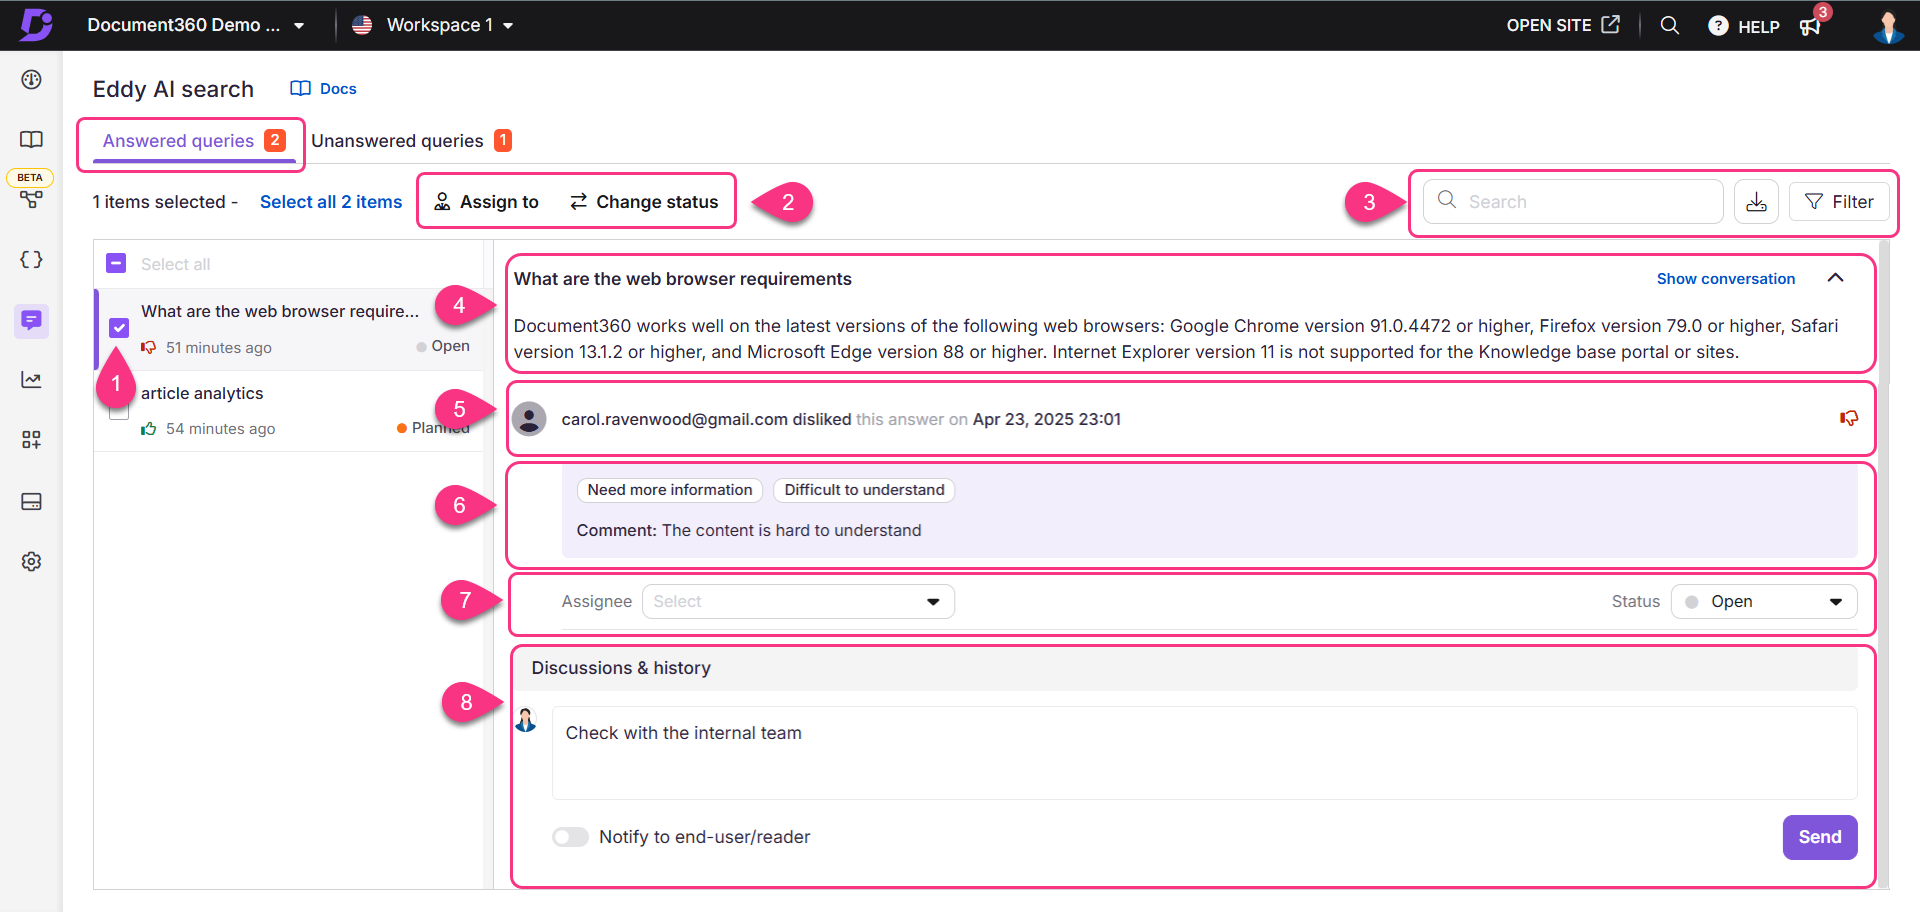Open the Documentation book icon in sidebar
The height and width of the screenshot is (912, 1920).
click(x=31, y=139)
